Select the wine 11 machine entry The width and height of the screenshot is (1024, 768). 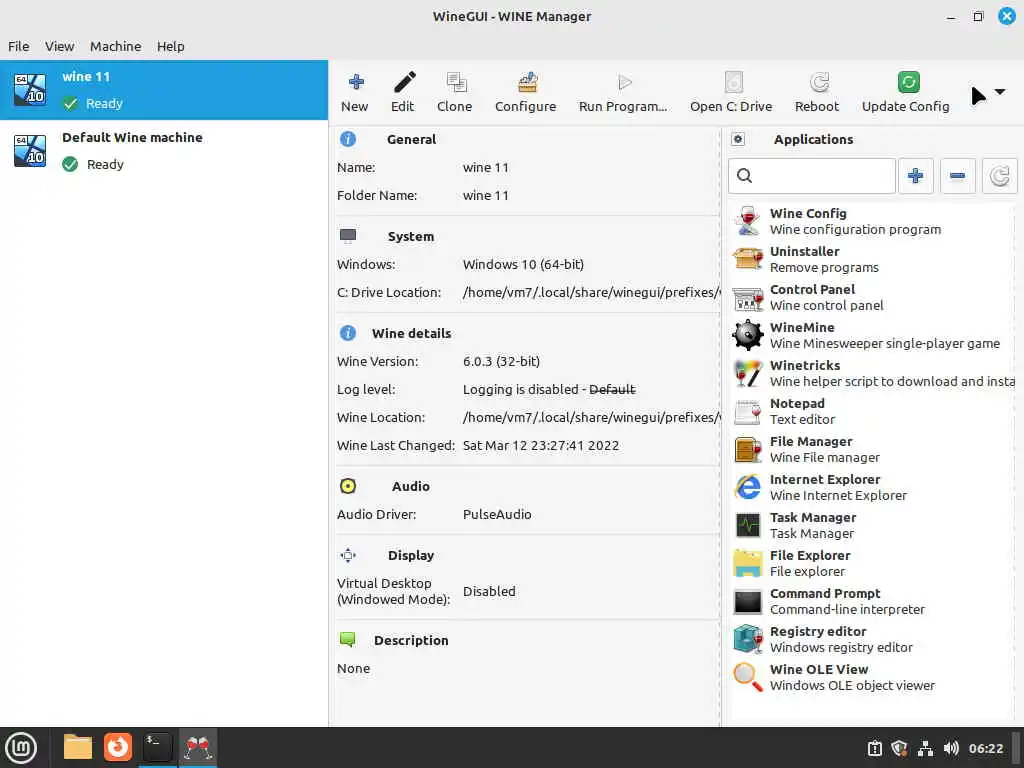164,90
